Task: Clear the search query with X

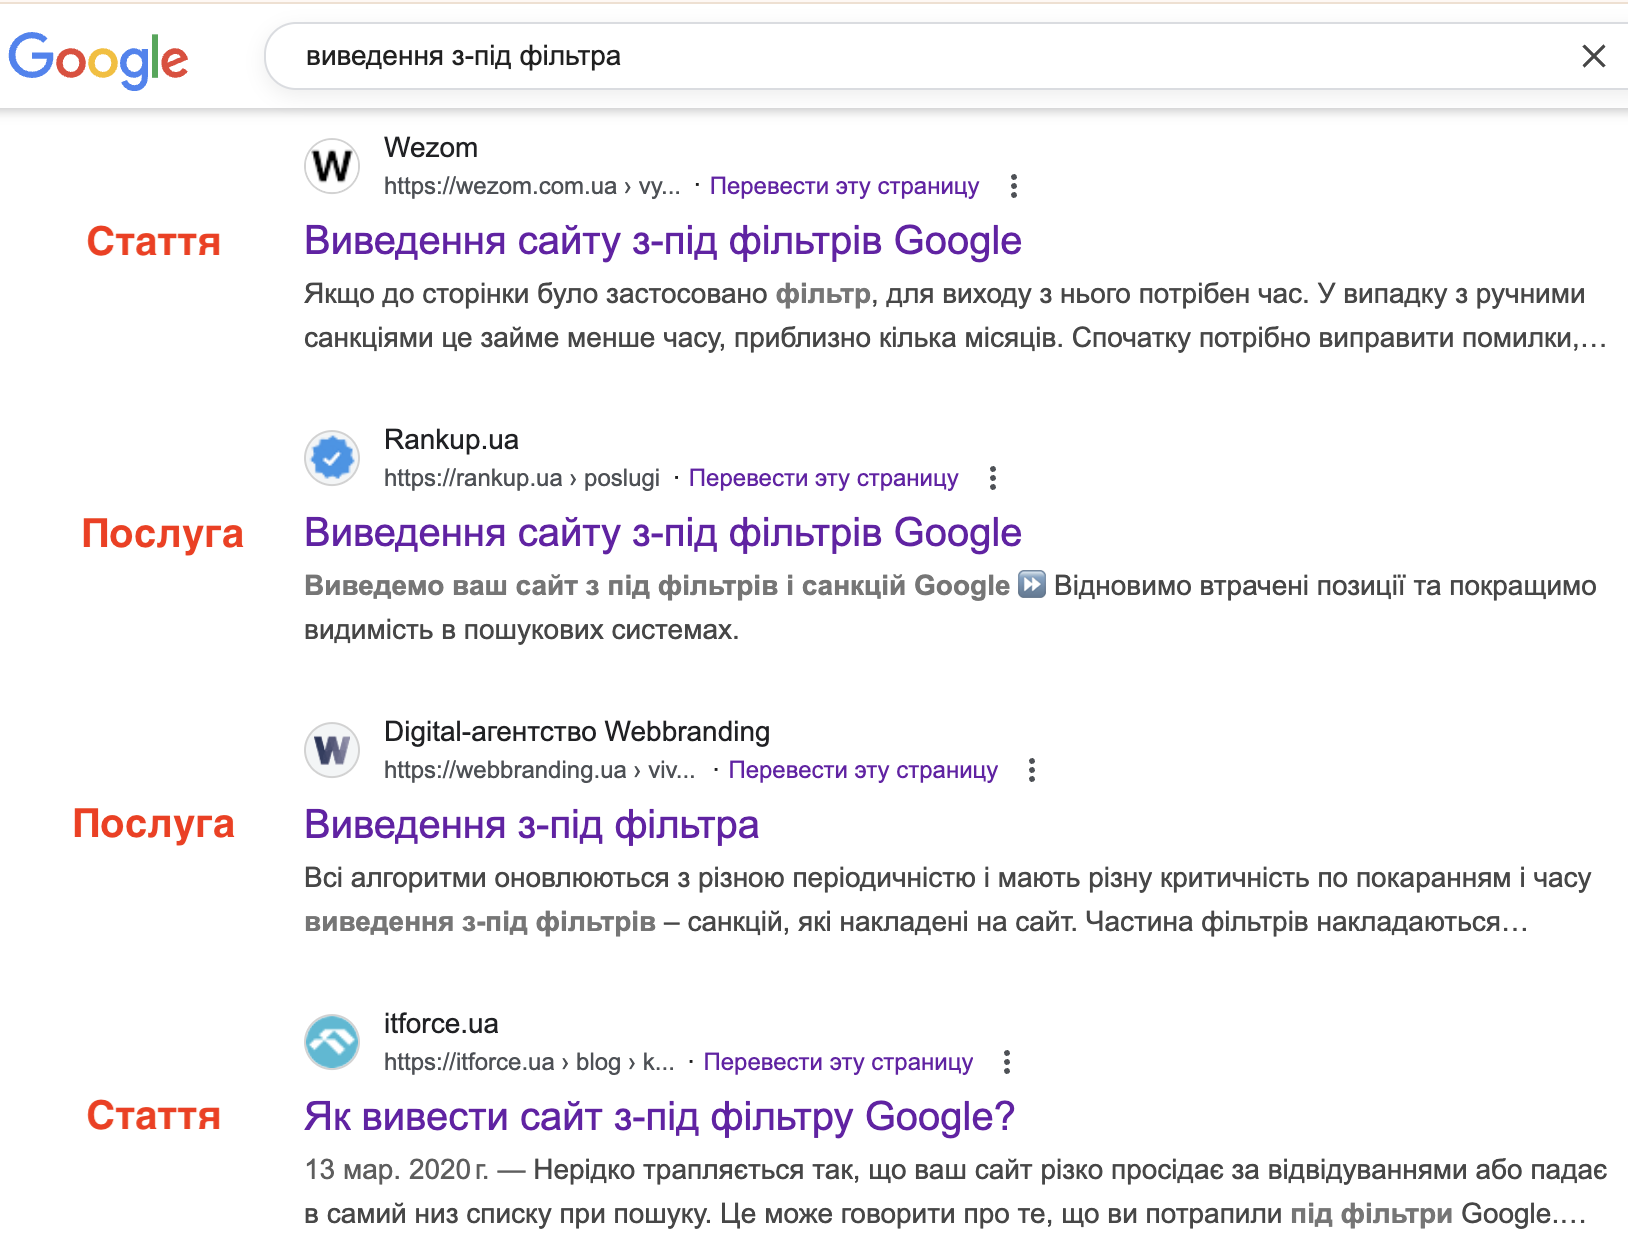Action: pyautogui.click(x=1593, y=56)
